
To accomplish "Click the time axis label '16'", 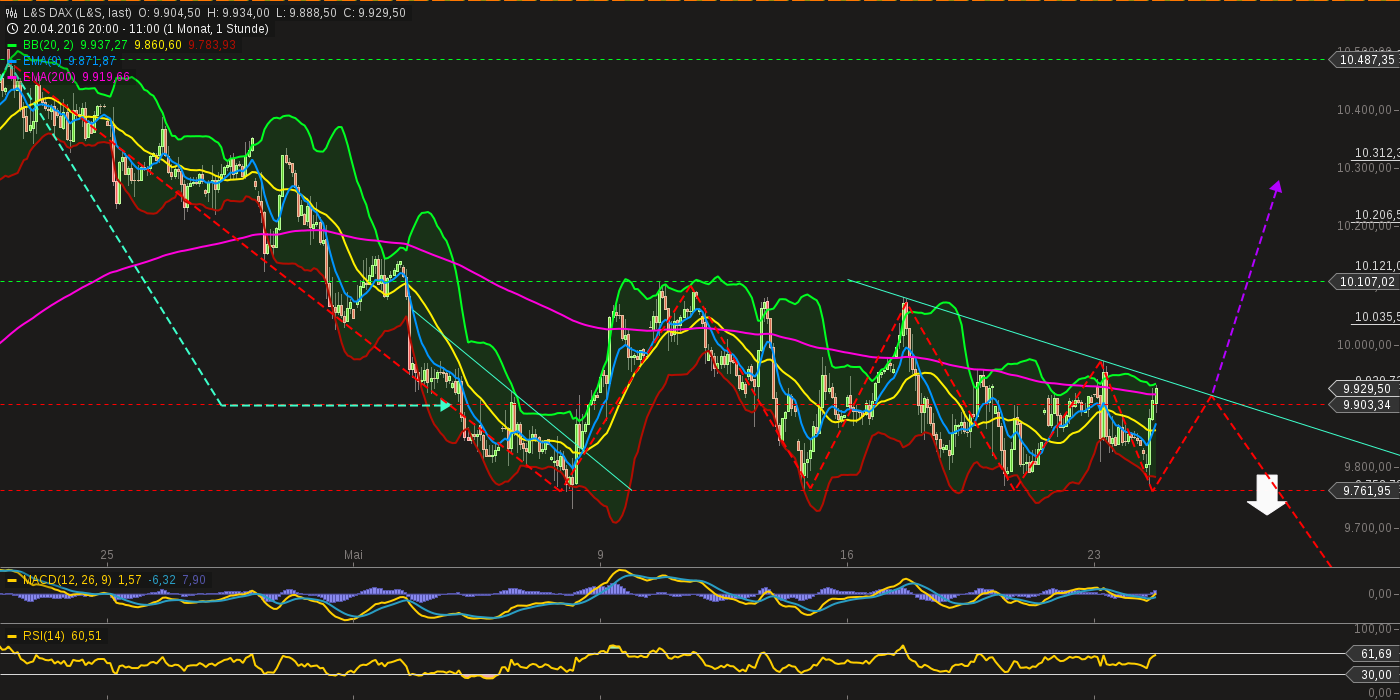I will 847,555.
